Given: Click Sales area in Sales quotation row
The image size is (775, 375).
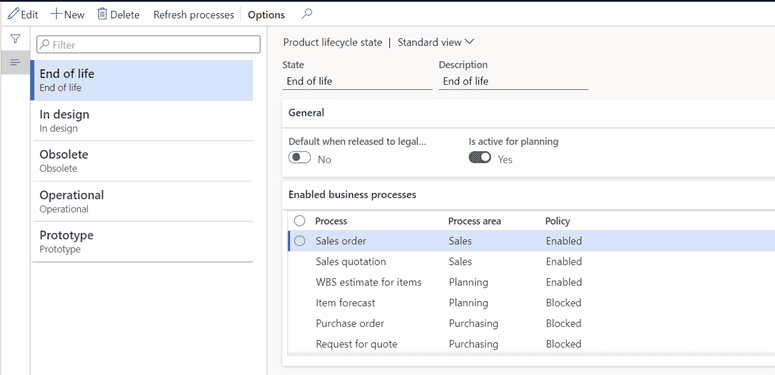Looking at the screenshot, I should tap(460, 261).
